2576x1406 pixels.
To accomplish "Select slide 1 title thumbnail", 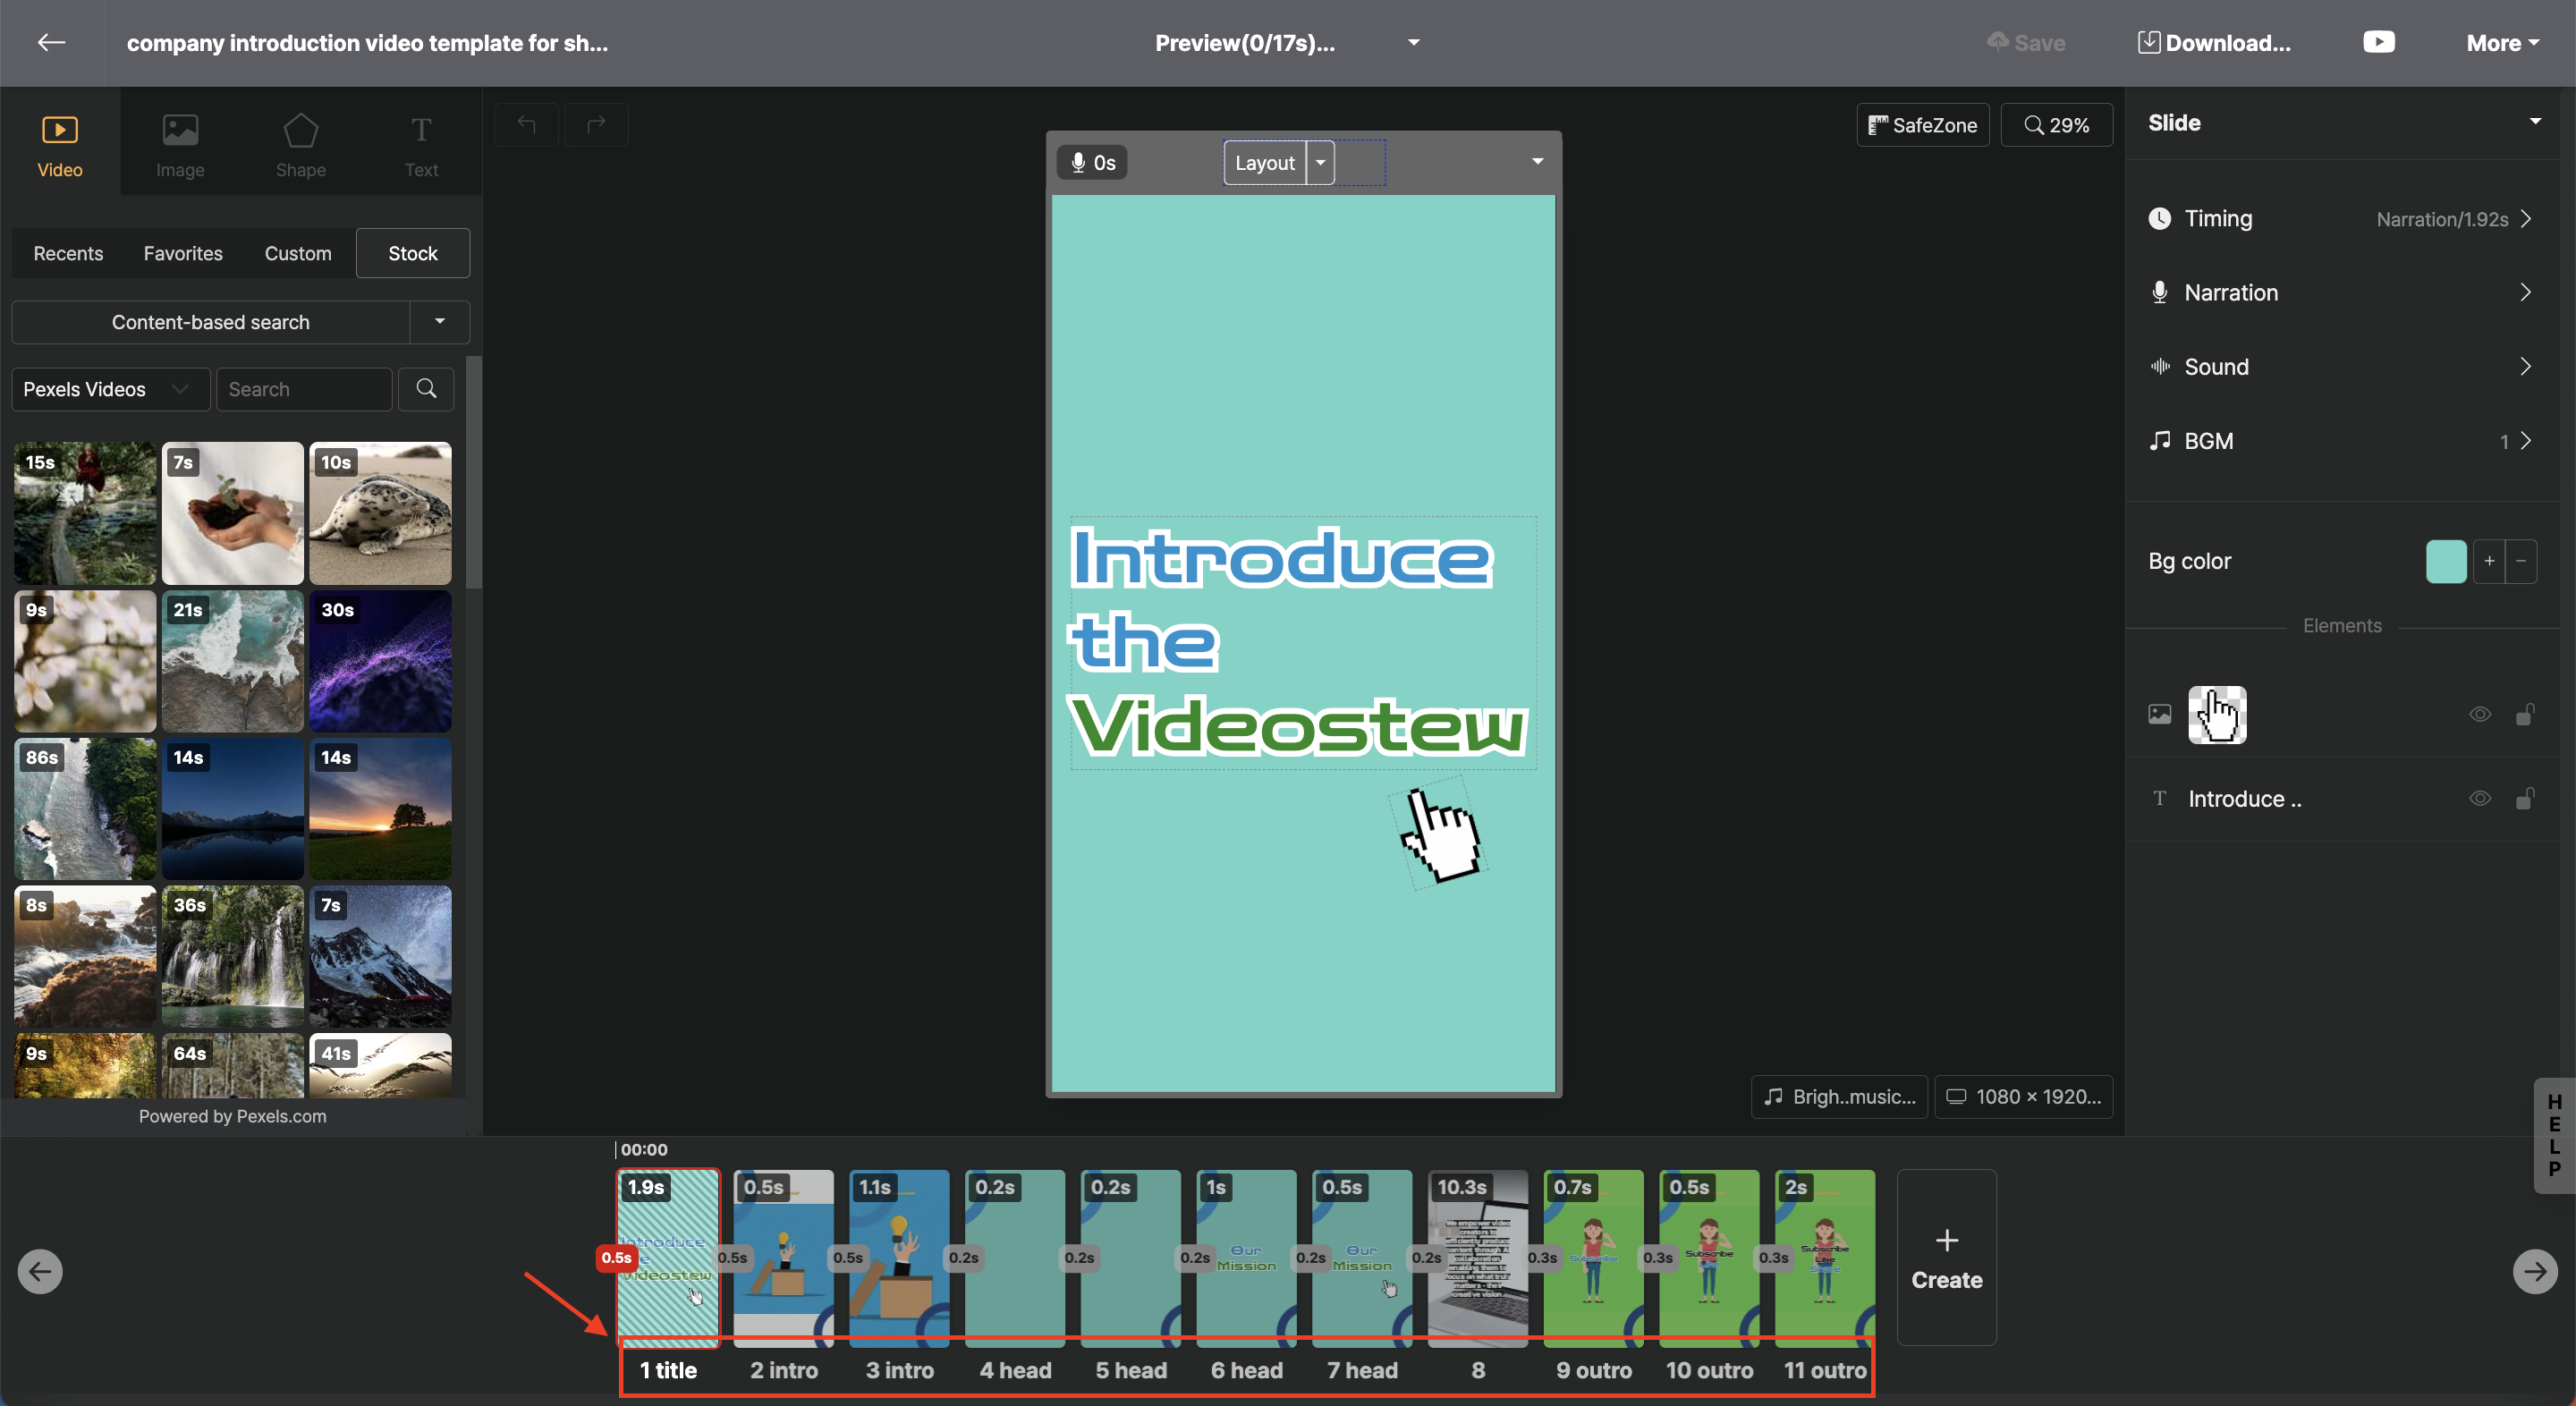I will [x=668, y=1257].
